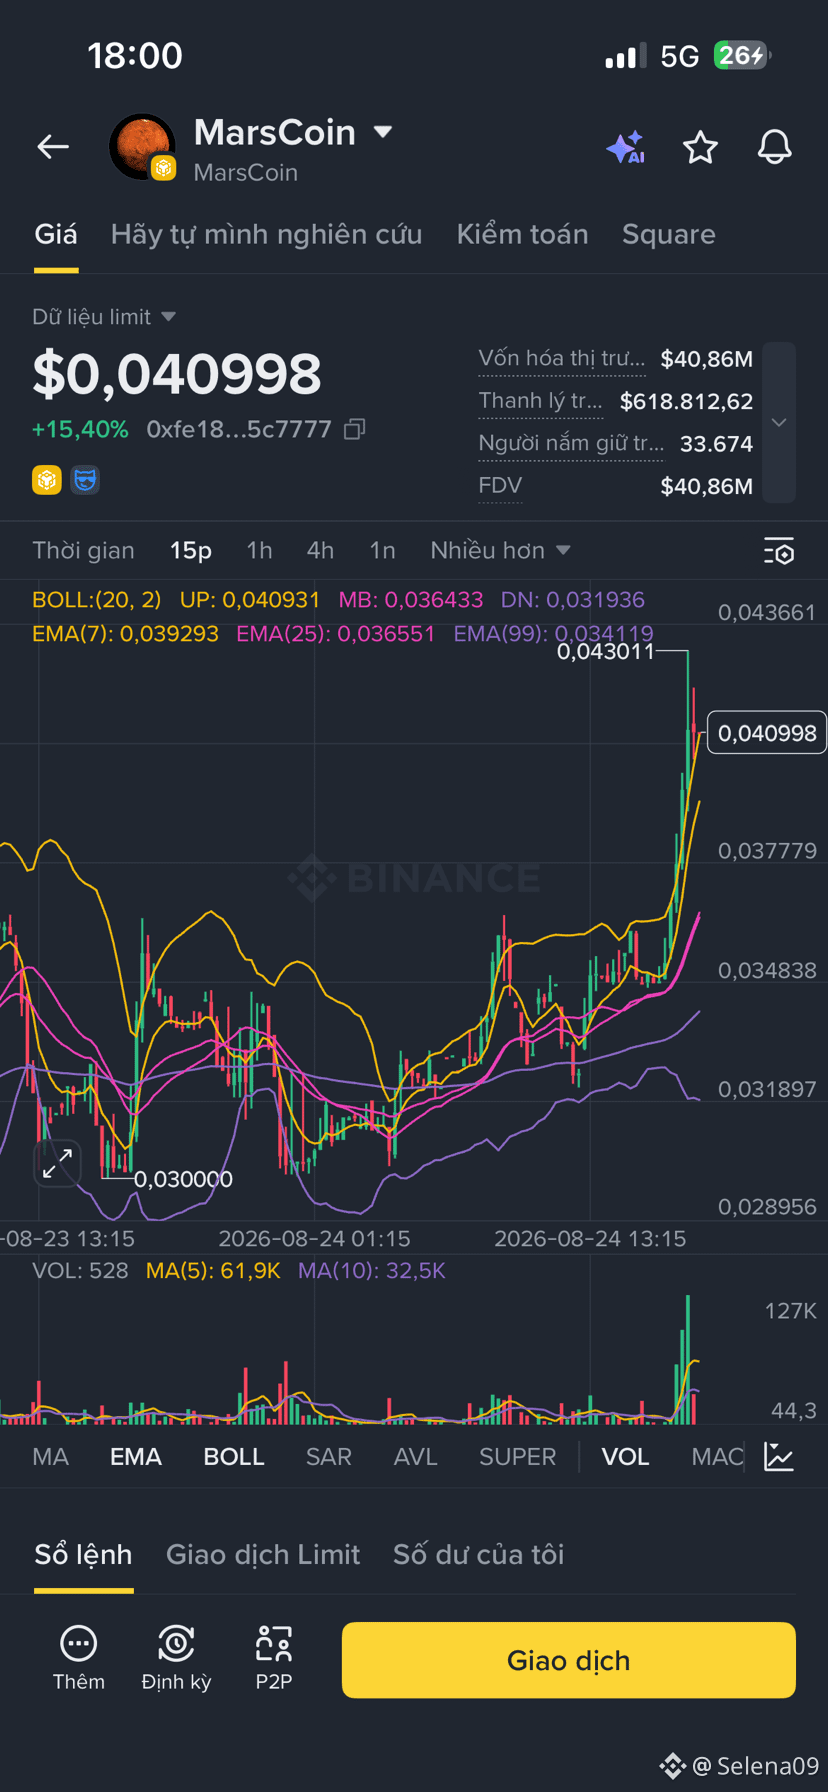
Task: Expand the market stats chevron panel
Action: (x=779, y=422)
